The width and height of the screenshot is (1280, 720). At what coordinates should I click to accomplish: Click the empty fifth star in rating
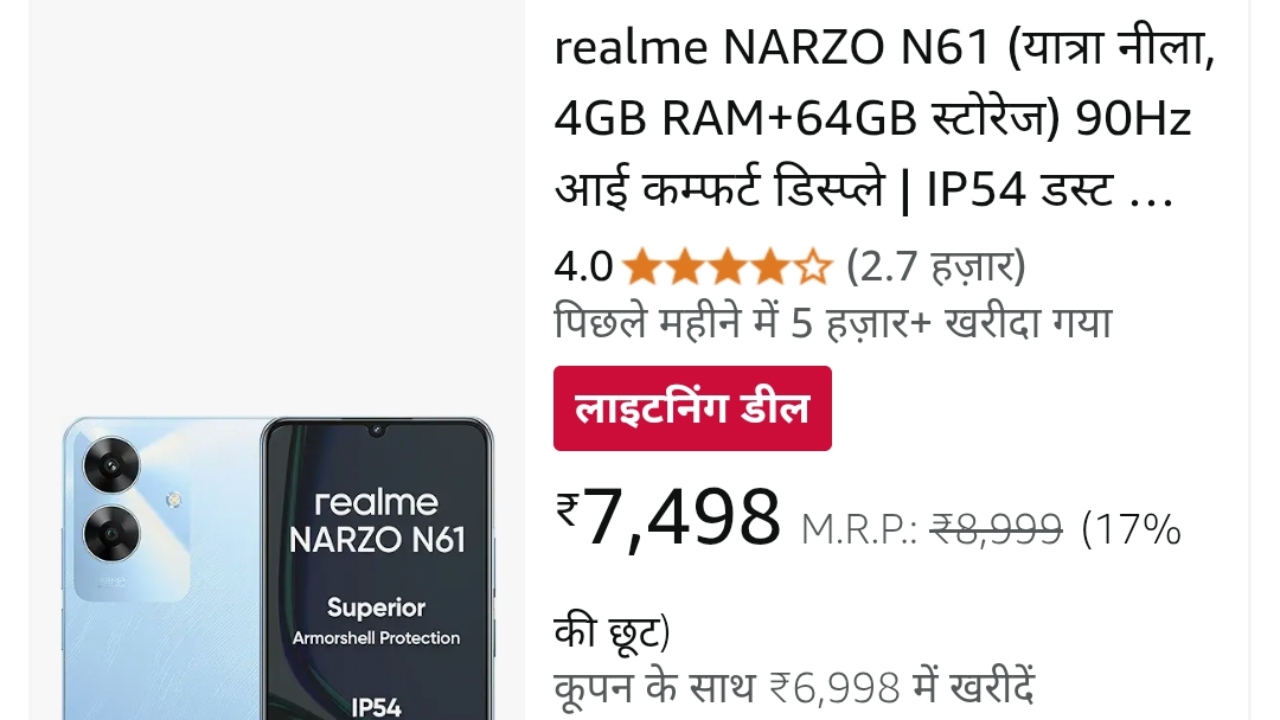[x=814, y=268]
